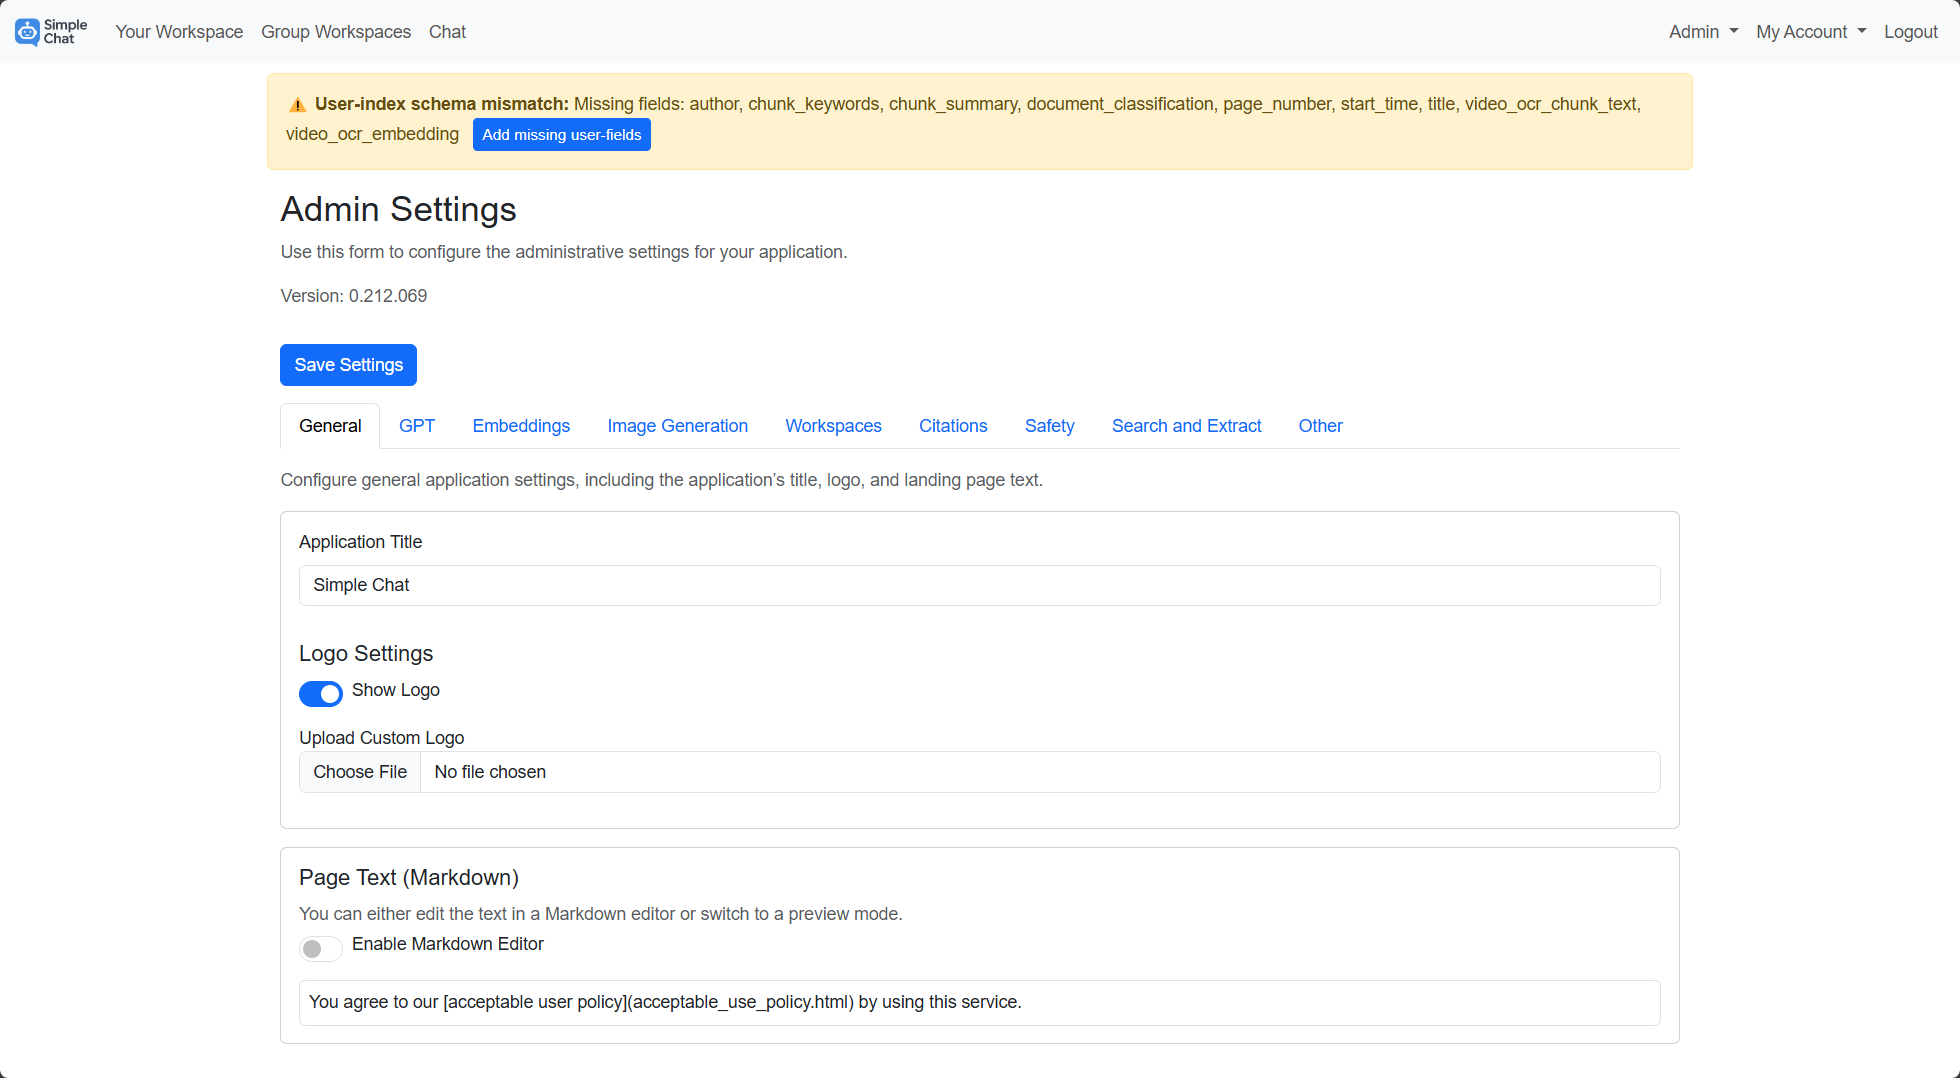
Task: Click Choose File for custom logo
Action: (360, 772)
